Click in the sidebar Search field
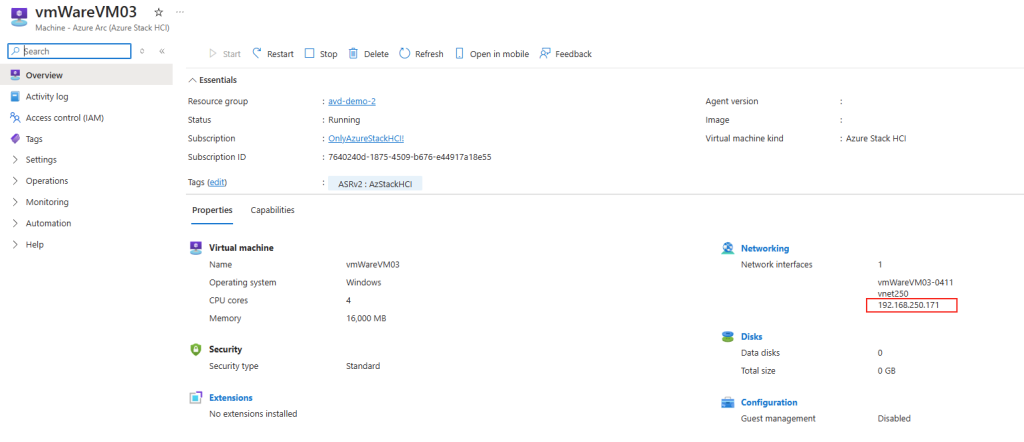 click(x=69, y=51)
